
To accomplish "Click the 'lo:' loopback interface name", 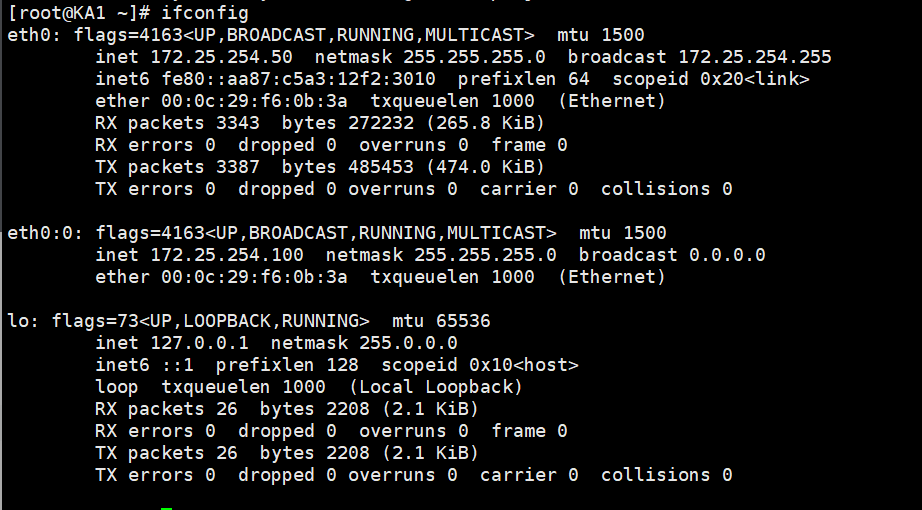I will [24, 321].
